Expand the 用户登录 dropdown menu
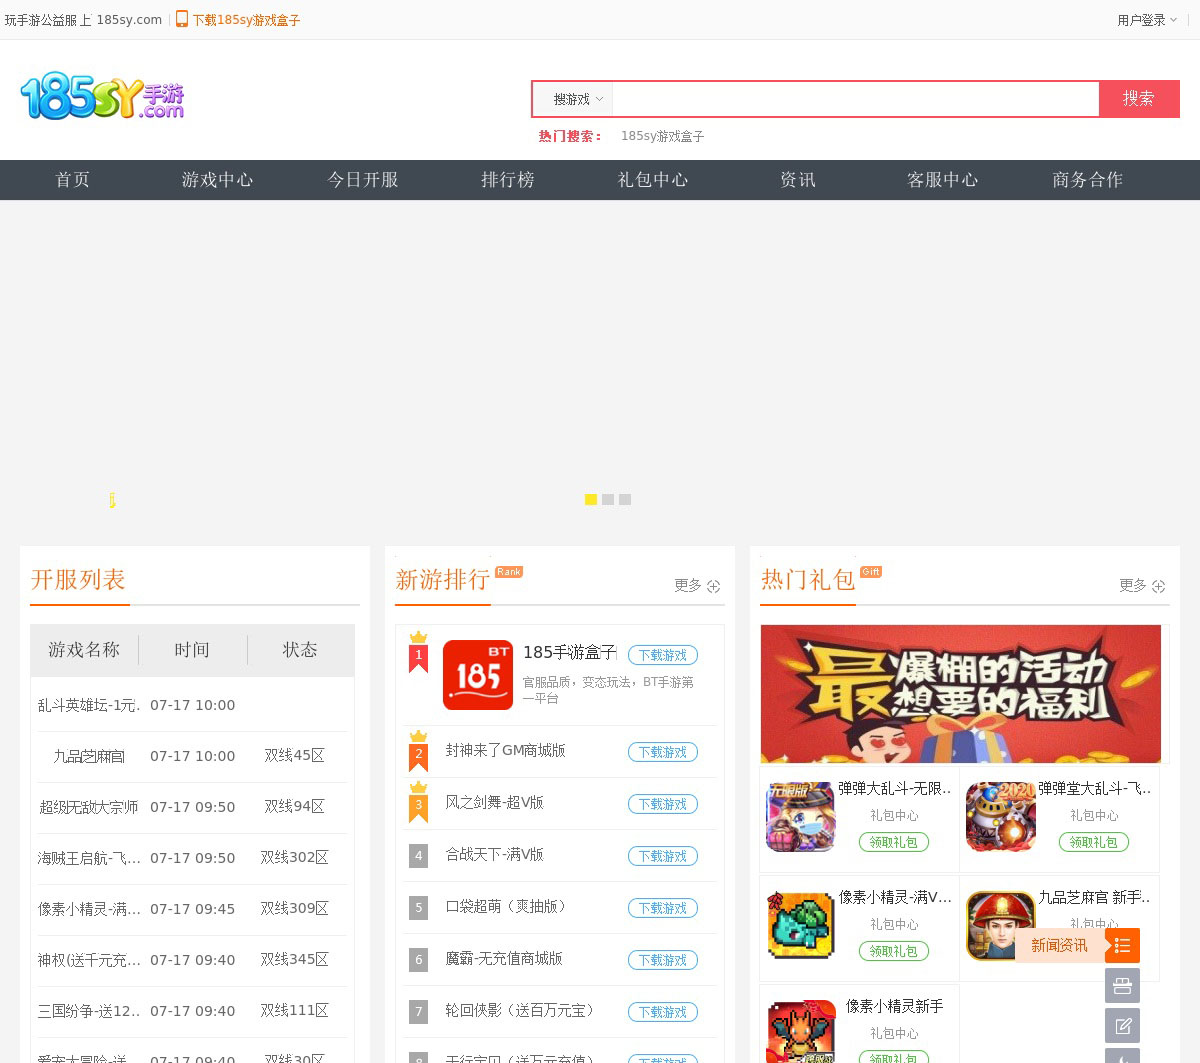The height and width of the screenshot is (1063, 1200). click(x=1146, y=20)
